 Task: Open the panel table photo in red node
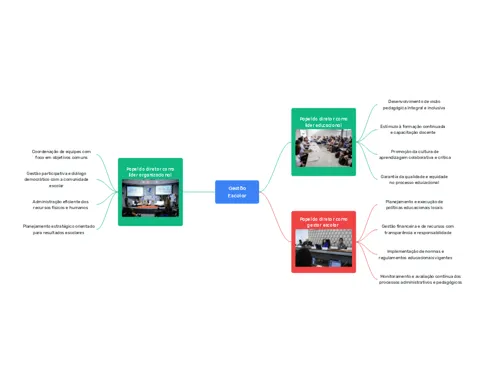pos(323,248)
